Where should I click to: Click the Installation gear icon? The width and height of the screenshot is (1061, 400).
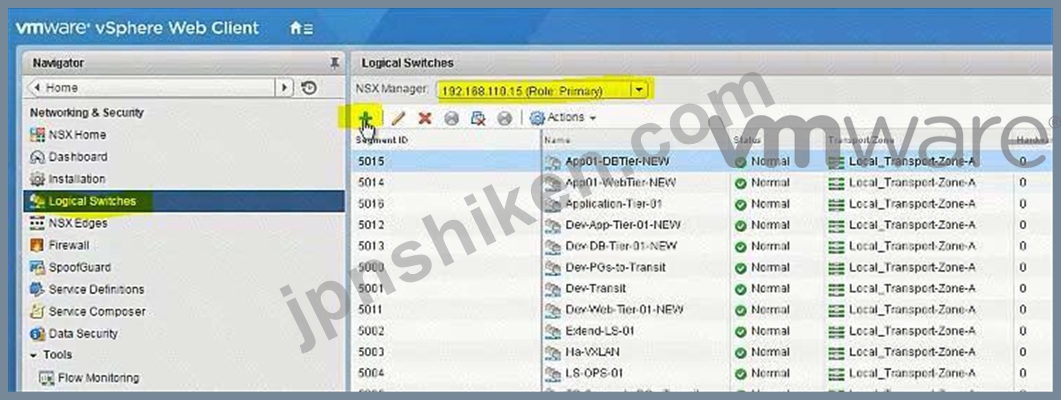click(38, 179)
